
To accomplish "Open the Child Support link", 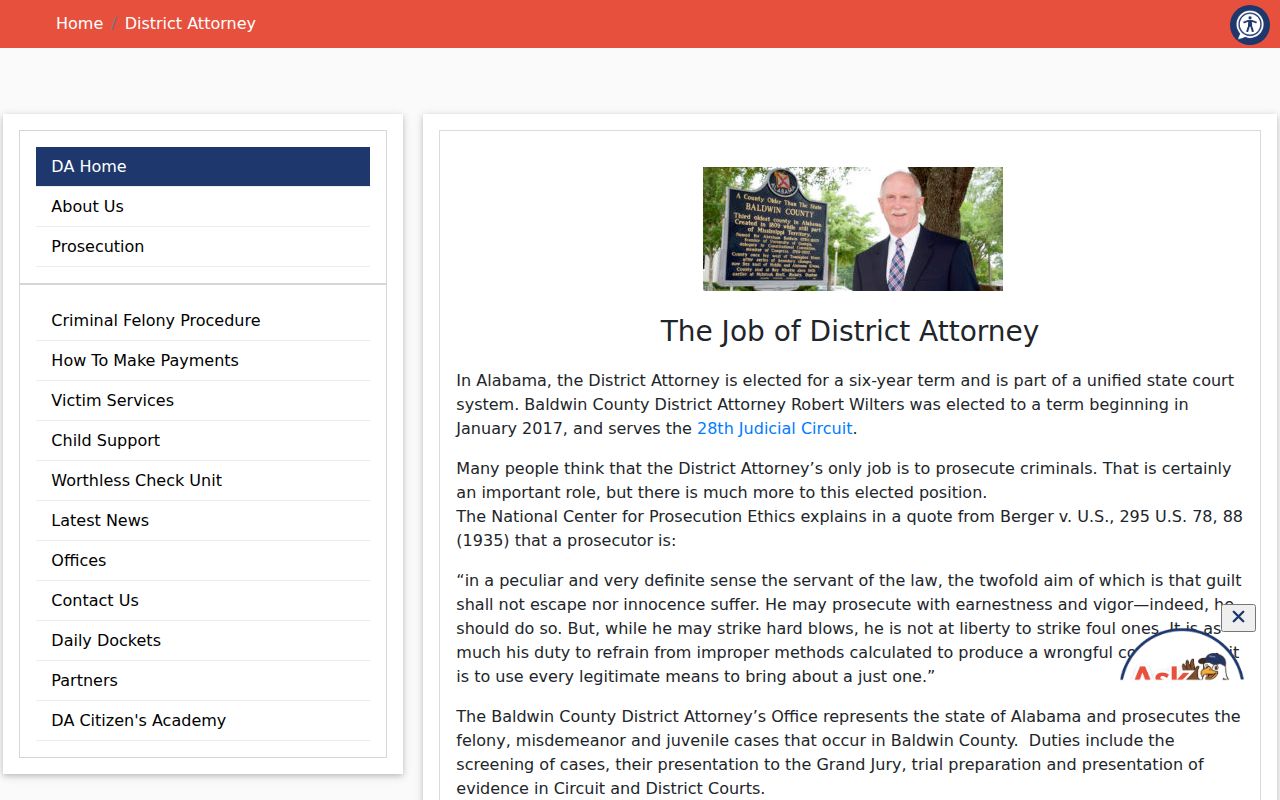I will point(203,440).
